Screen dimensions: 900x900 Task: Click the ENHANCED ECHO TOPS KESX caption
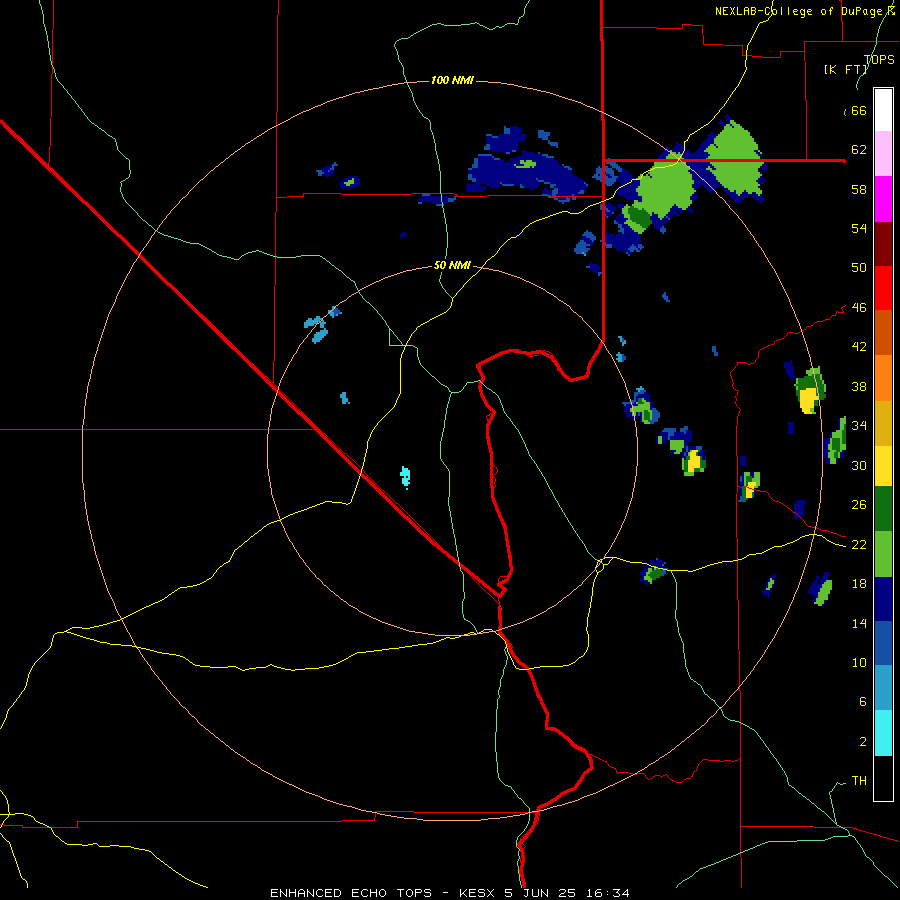click(449, 893)
